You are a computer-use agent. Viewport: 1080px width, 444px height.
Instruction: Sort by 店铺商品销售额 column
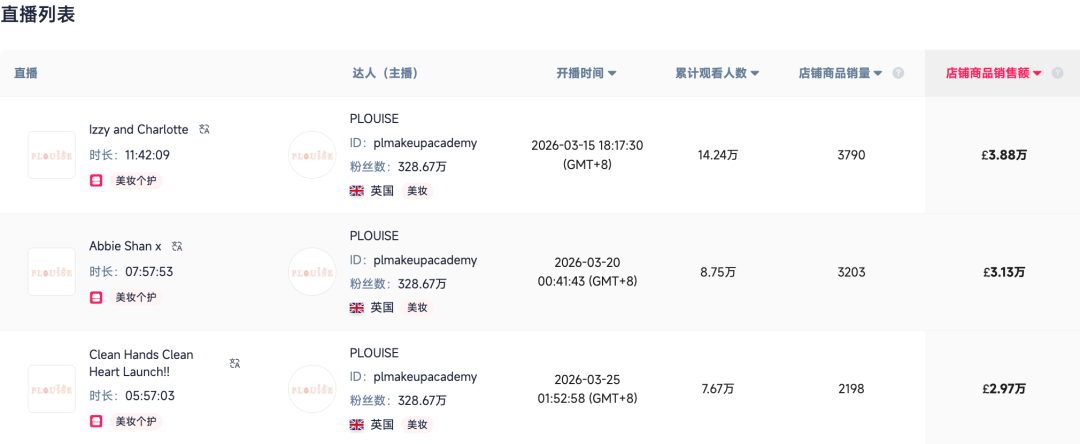[994, 73]
